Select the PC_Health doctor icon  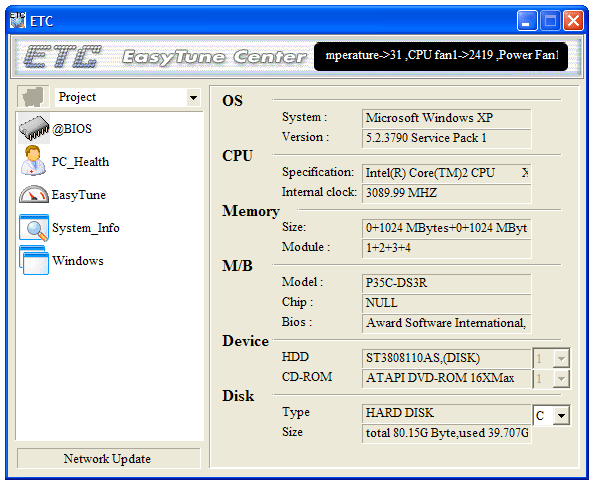tap(34, 161)
